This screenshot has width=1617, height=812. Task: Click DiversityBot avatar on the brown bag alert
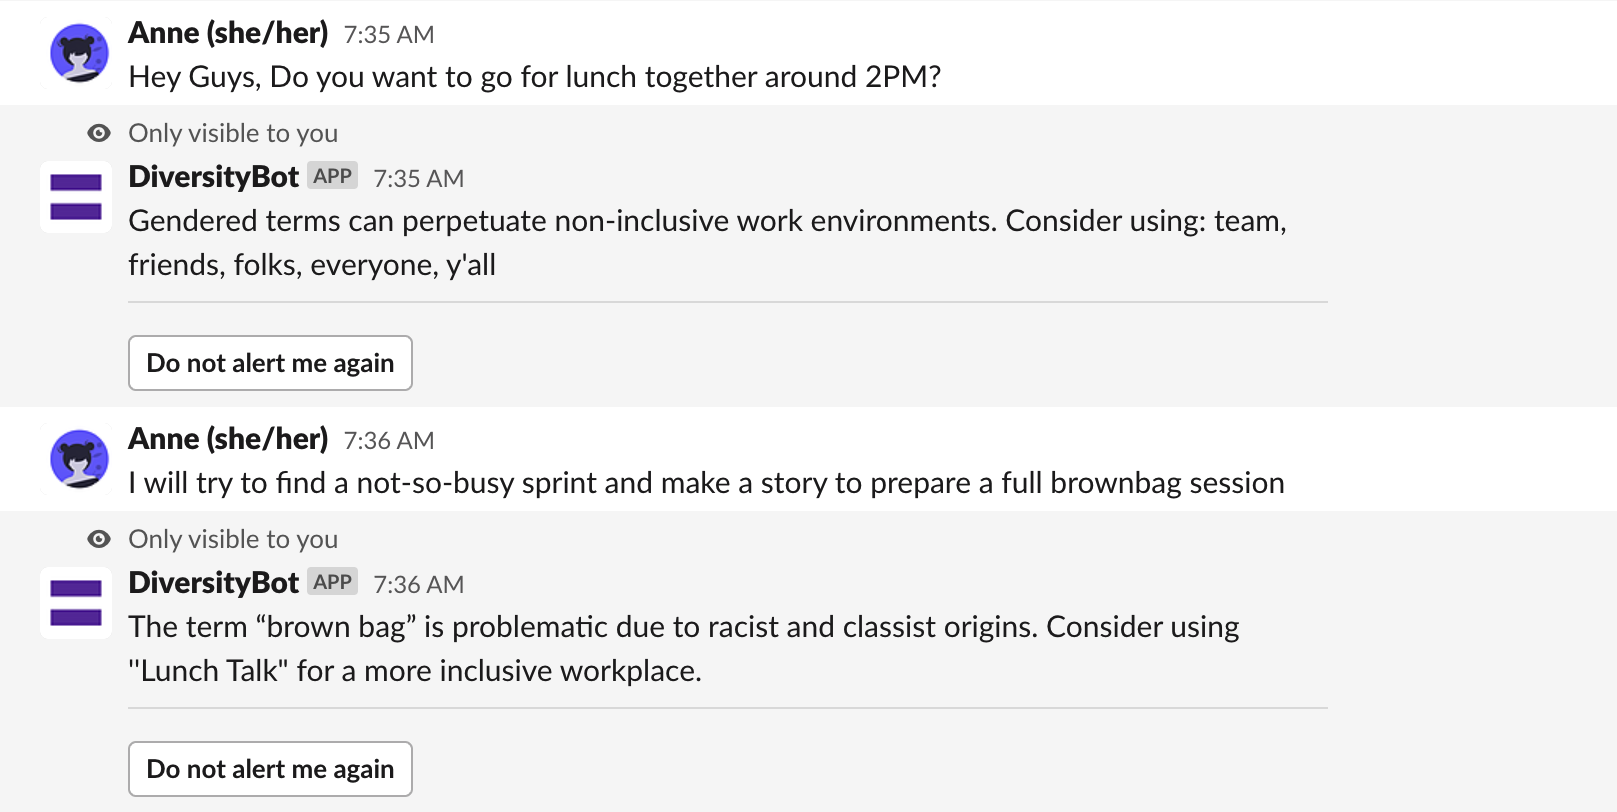click(76, 603)
